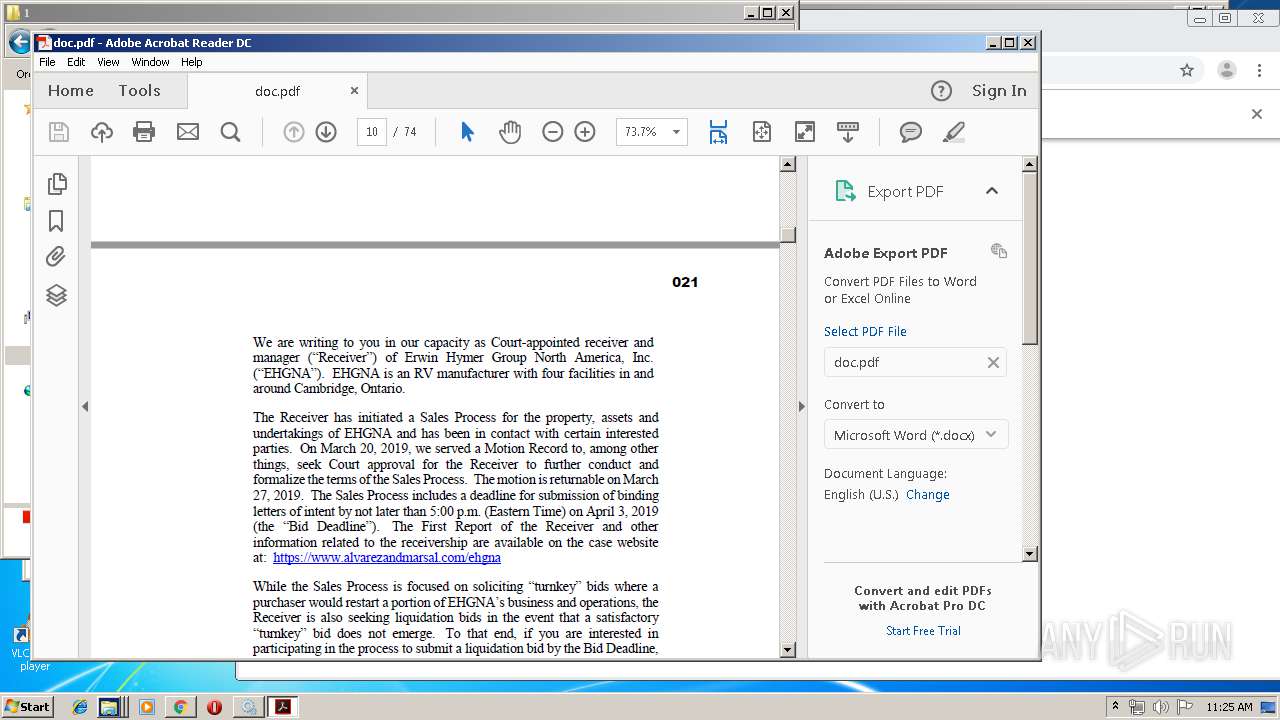
Task: Click the copy icon next to Adobe Export PDF
Action: [998, 251]
